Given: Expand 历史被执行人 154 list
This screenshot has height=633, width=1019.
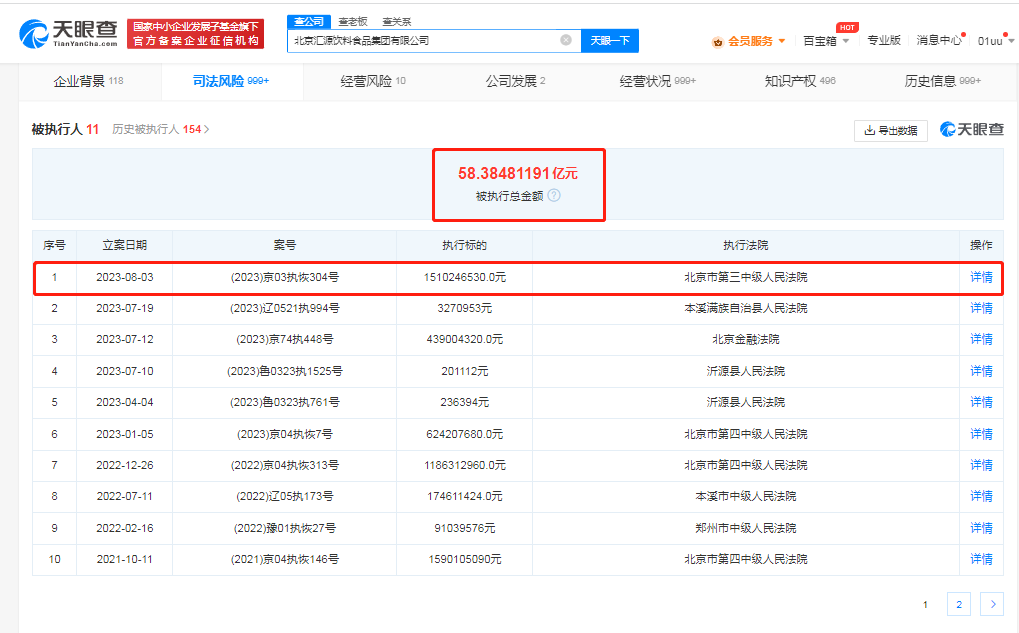Looking at the screenshot, I should pos(160,130).
